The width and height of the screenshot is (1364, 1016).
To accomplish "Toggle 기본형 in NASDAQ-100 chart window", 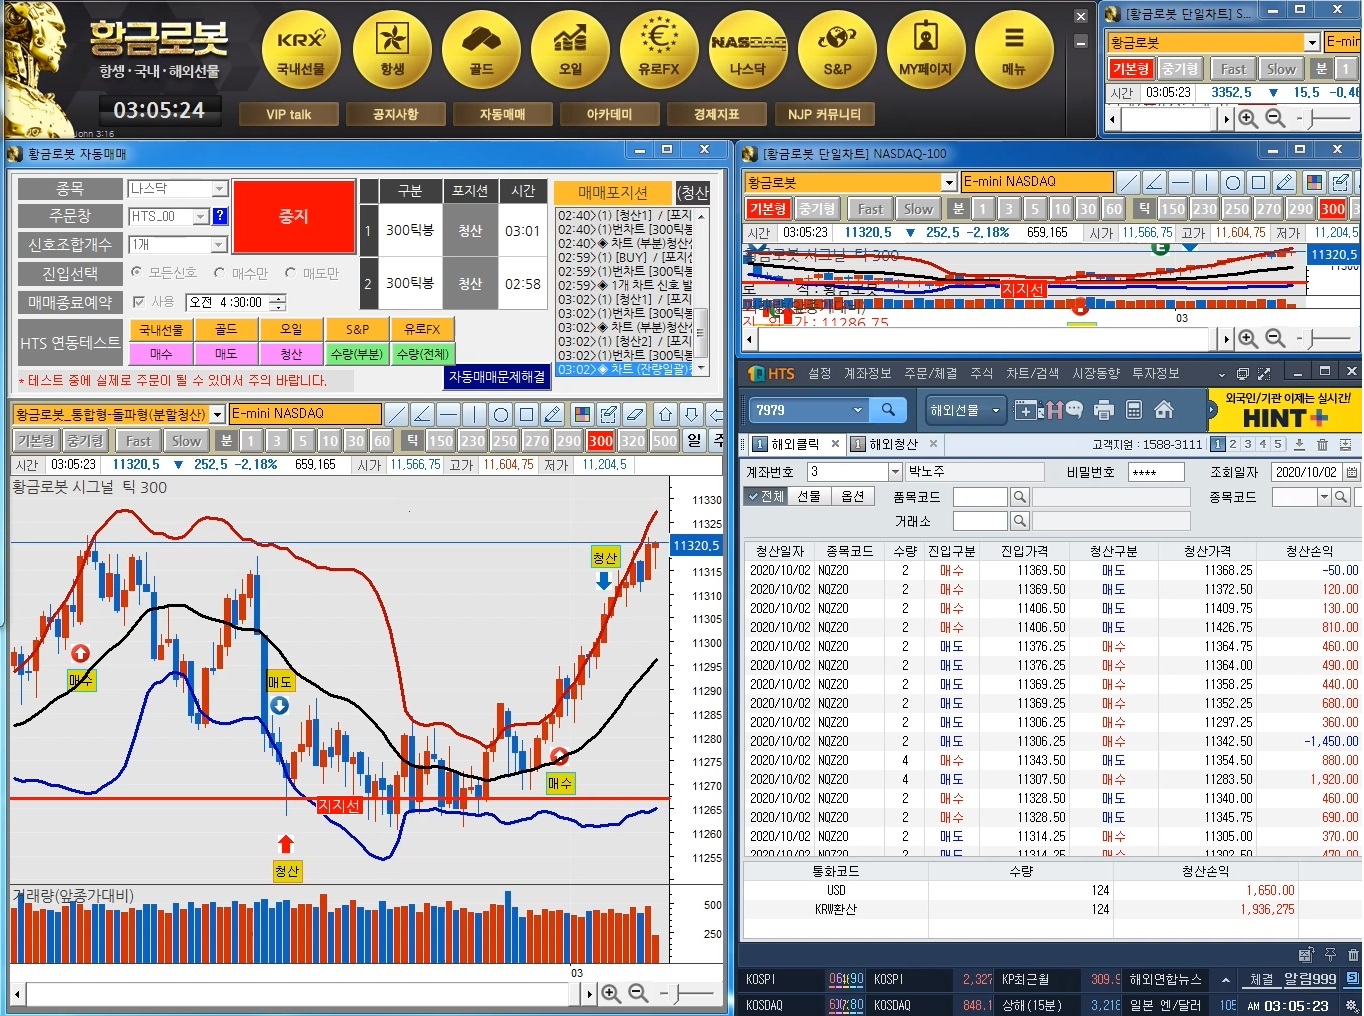I will [768, 209].
